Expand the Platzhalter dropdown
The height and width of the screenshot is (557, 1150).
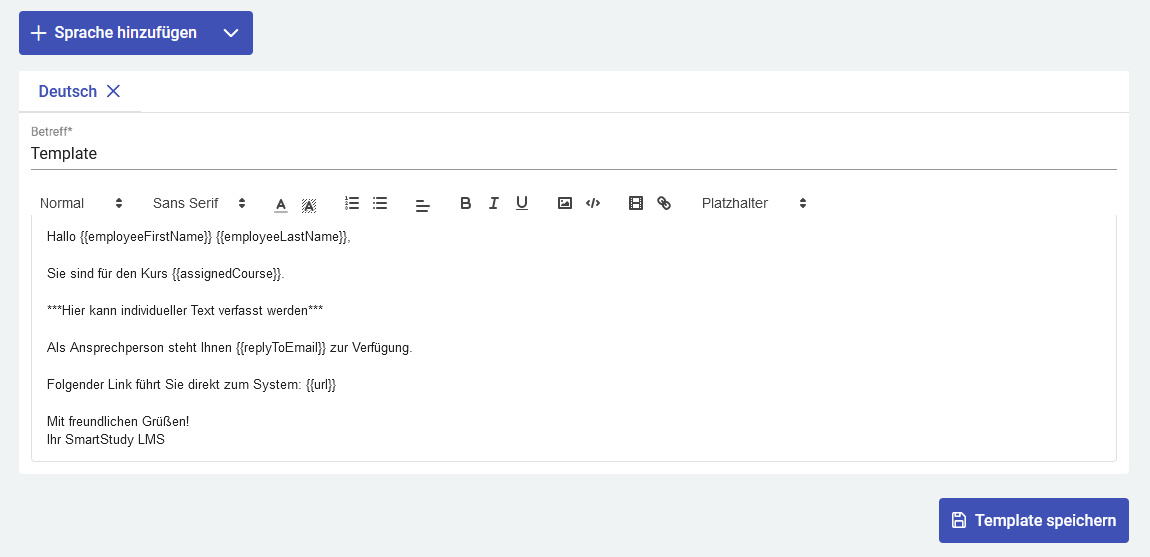(x=754, y=203)
